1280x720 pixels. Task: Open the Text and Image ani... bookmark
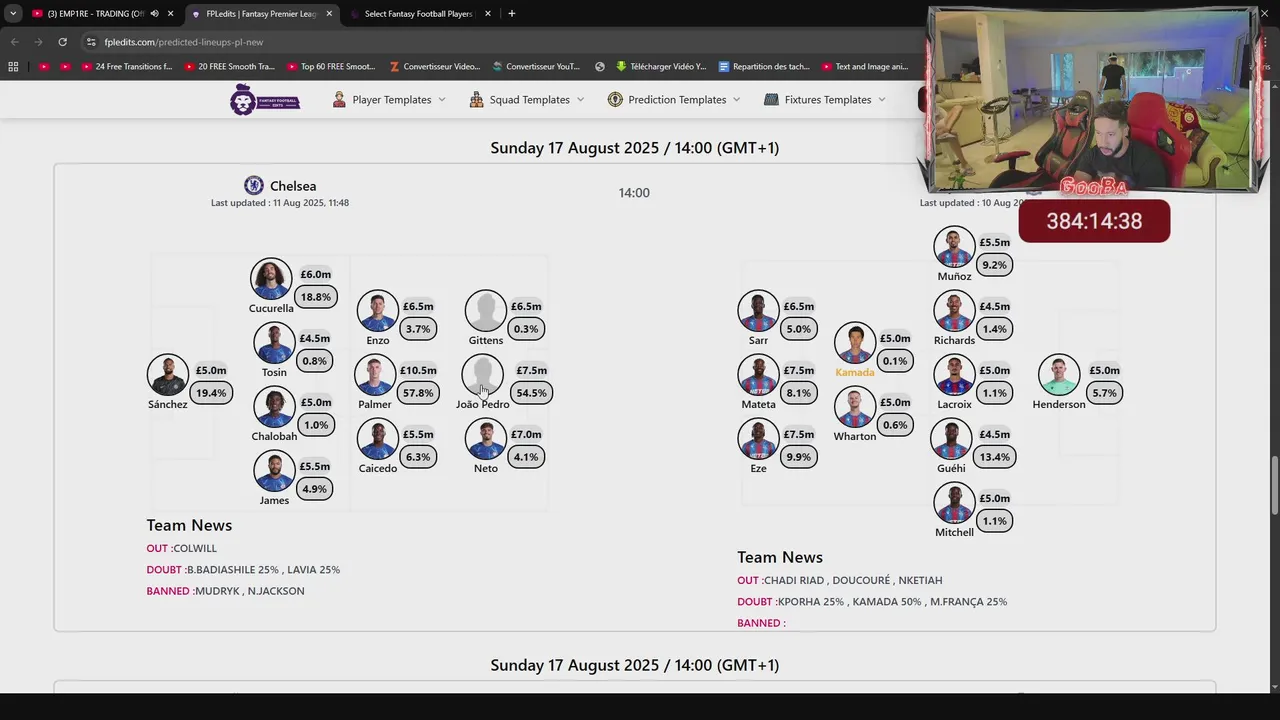(x=865, y=67)
